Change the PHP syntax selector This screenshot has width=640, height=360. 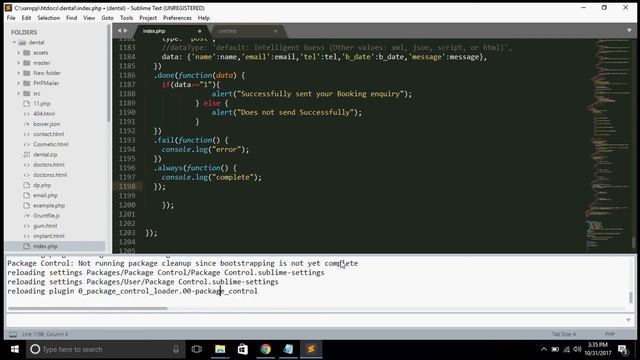610,334
